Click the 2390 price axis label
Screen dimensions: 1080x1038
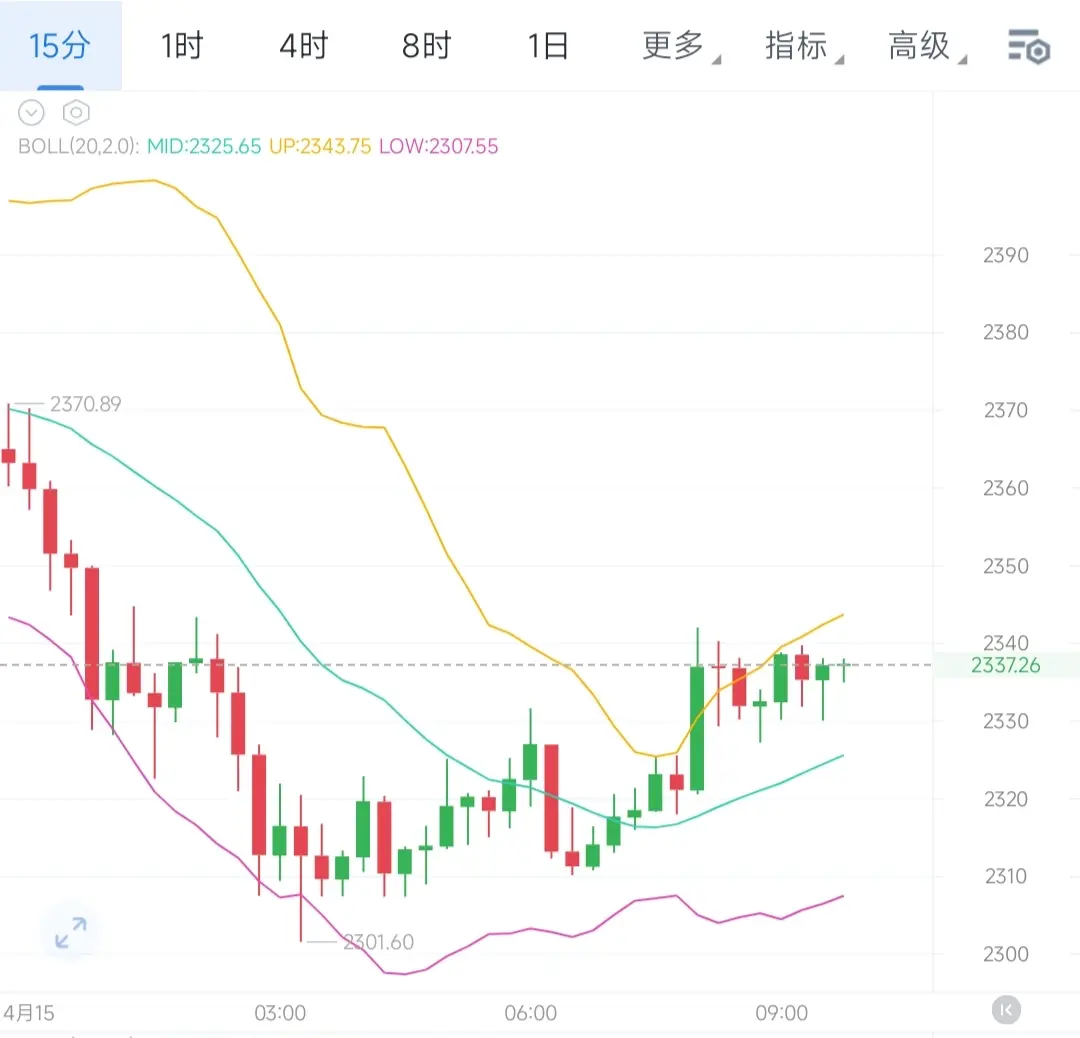pos(1006,256)
